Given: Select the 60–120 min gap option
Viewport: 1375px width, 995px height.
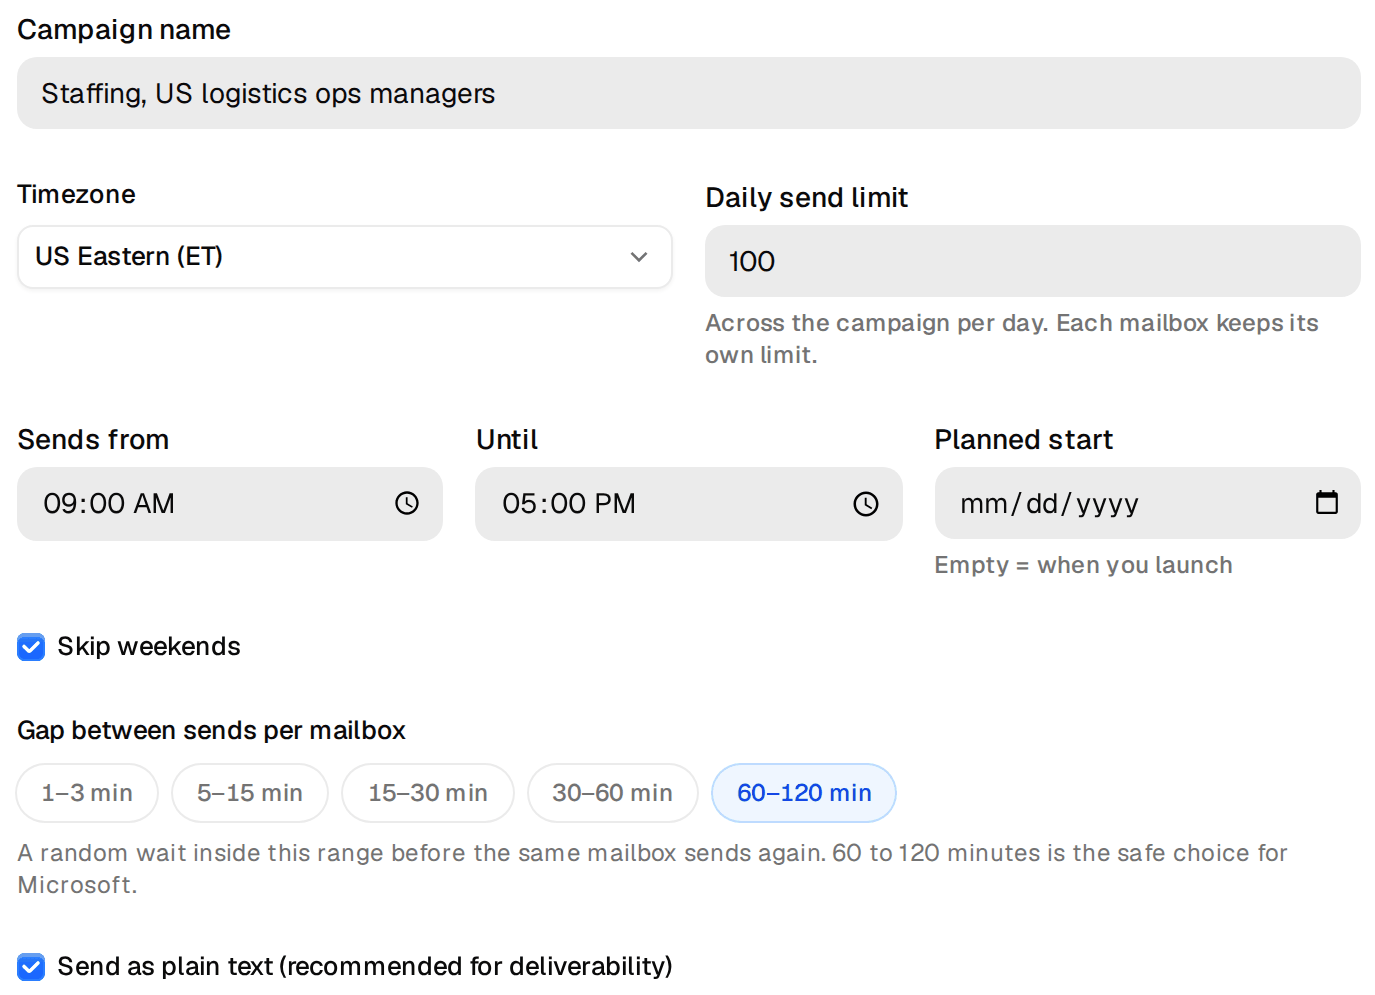Looking at the screenshot, I should 804,793.
